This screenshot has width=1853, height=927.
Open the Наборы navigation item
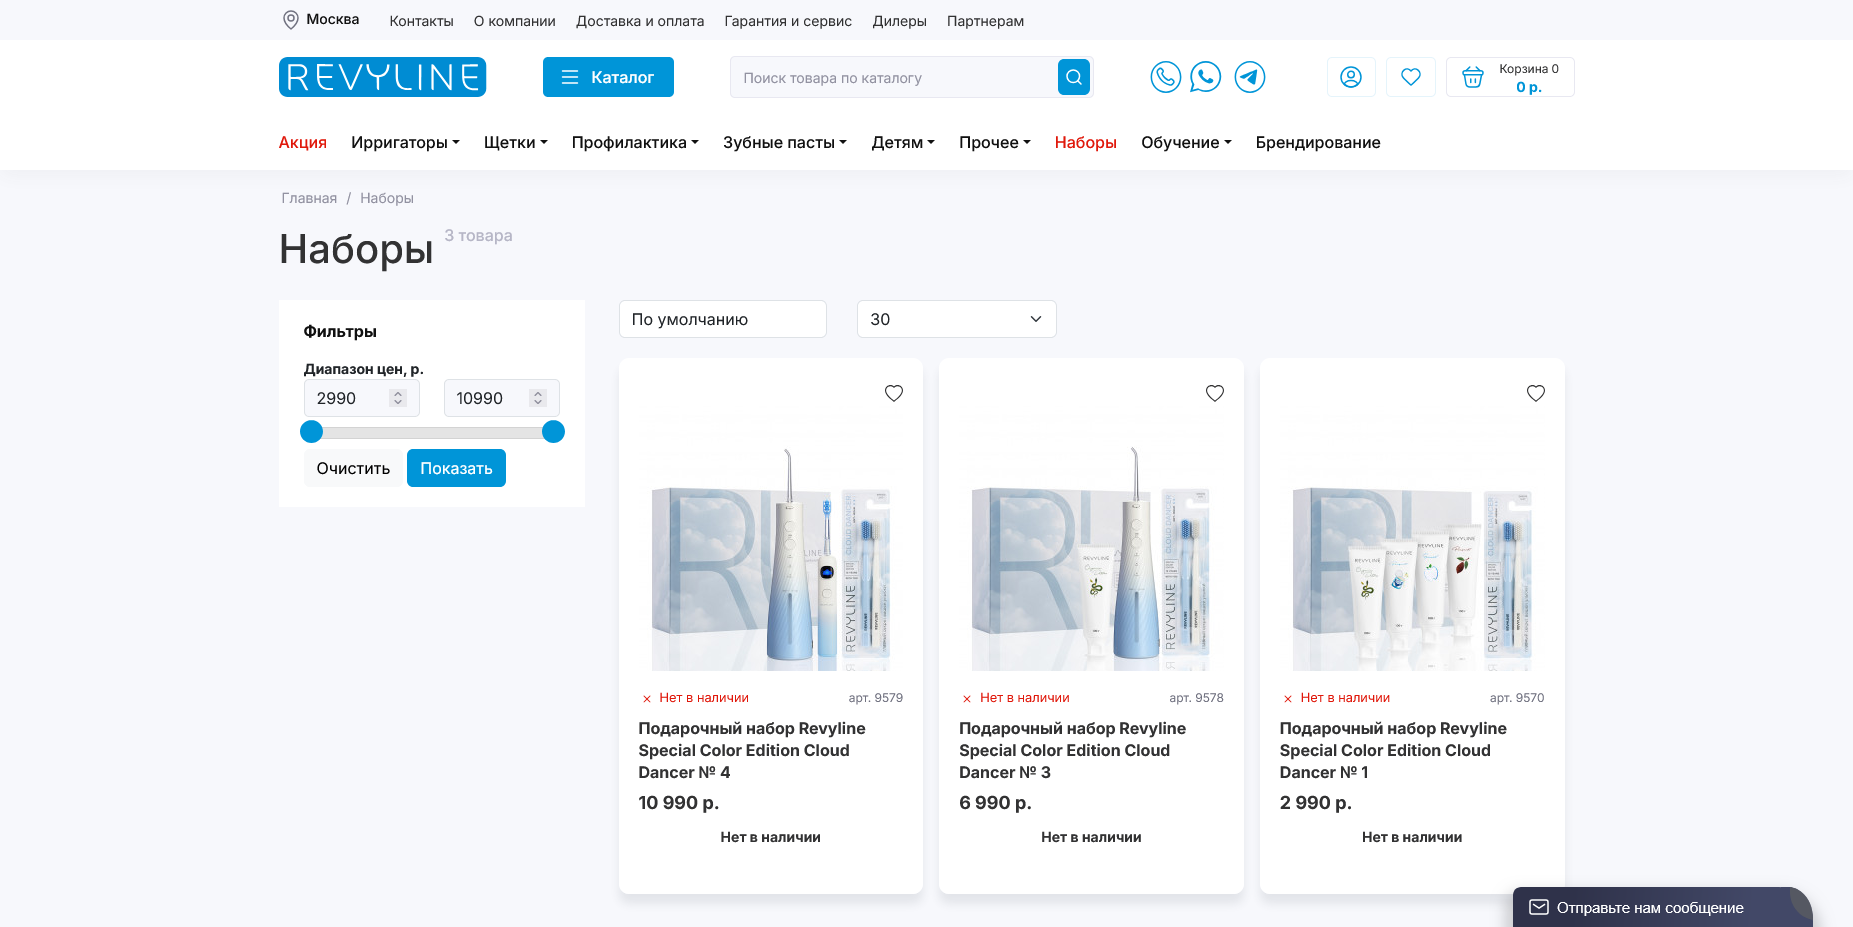click(1086, 142)
